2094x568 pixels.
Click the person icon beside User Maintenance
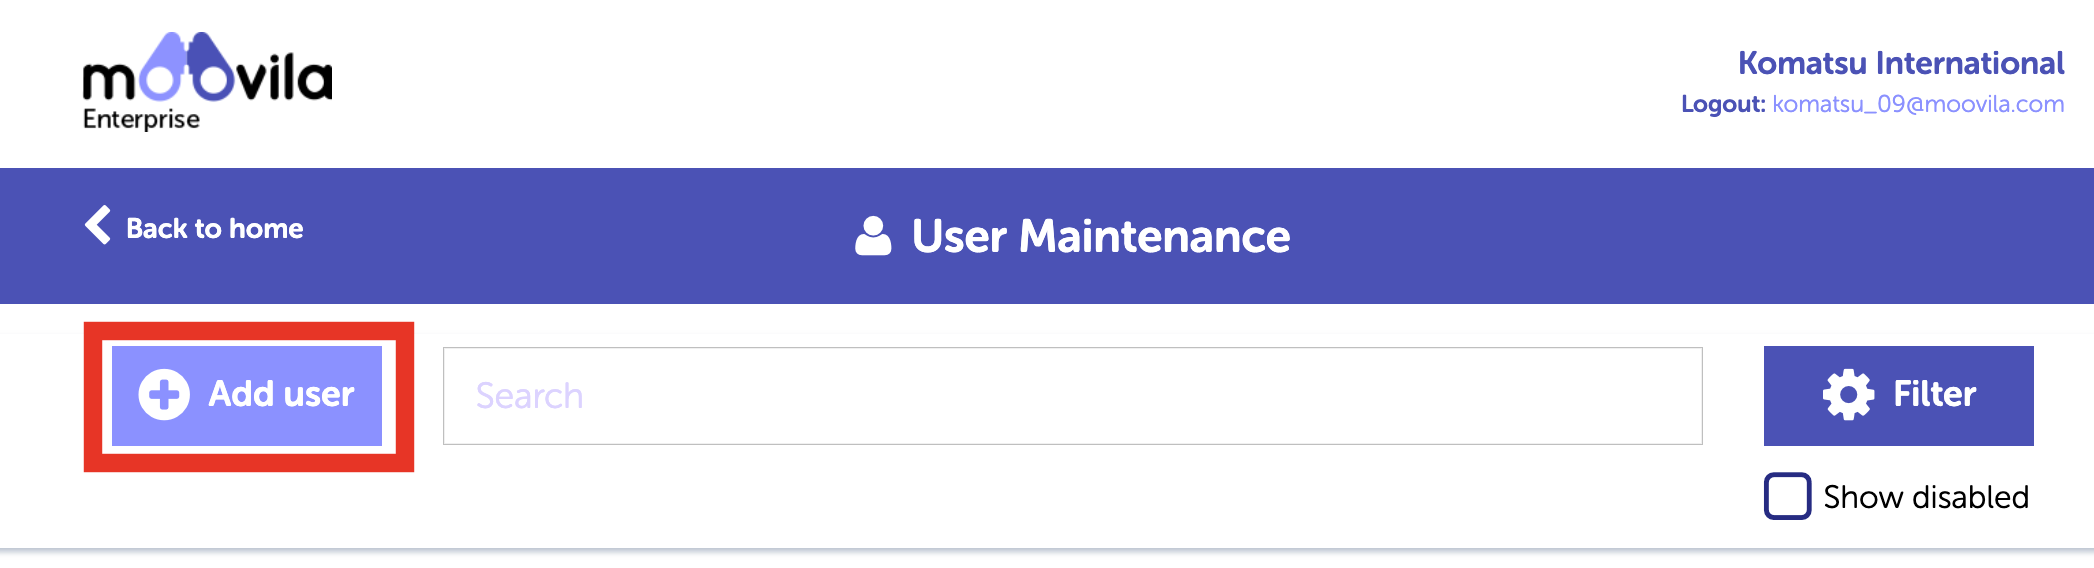click(x=873, y=236)
